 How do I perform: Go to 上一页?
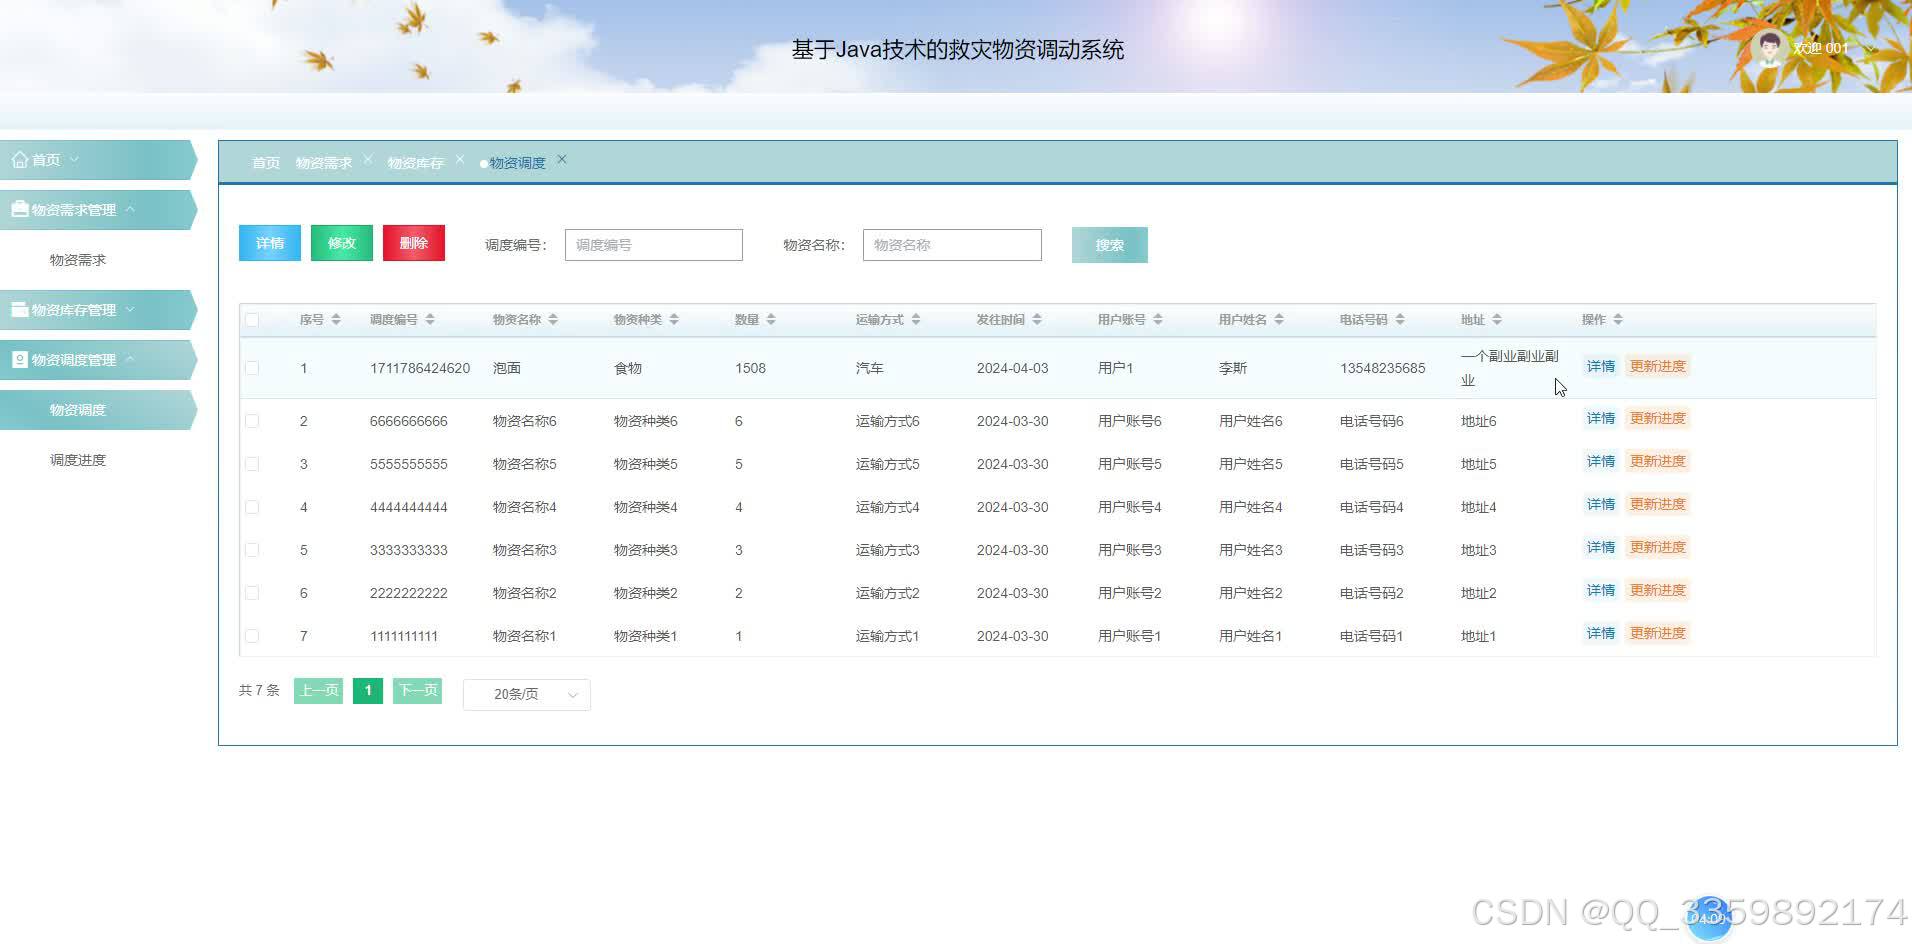pos(319,691)
